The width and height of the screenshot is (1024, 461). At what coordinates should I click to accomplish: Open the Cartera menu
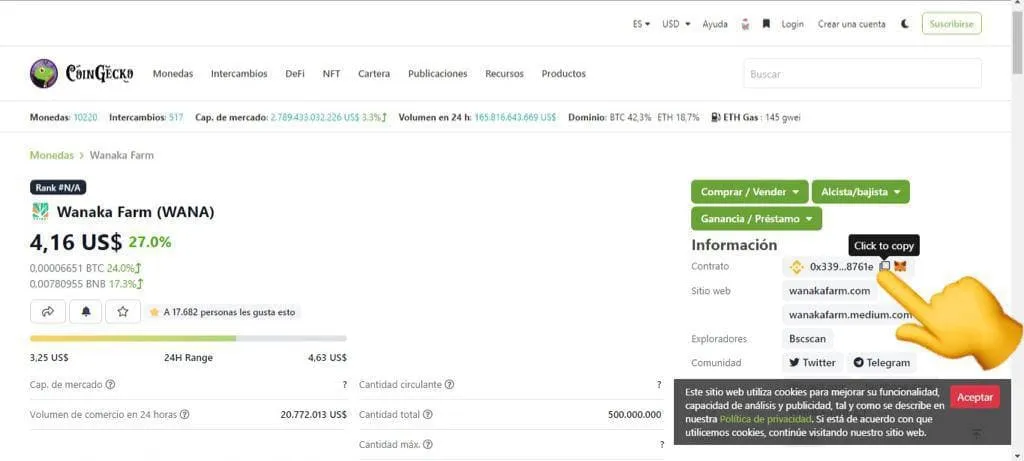tap(374, 74)
